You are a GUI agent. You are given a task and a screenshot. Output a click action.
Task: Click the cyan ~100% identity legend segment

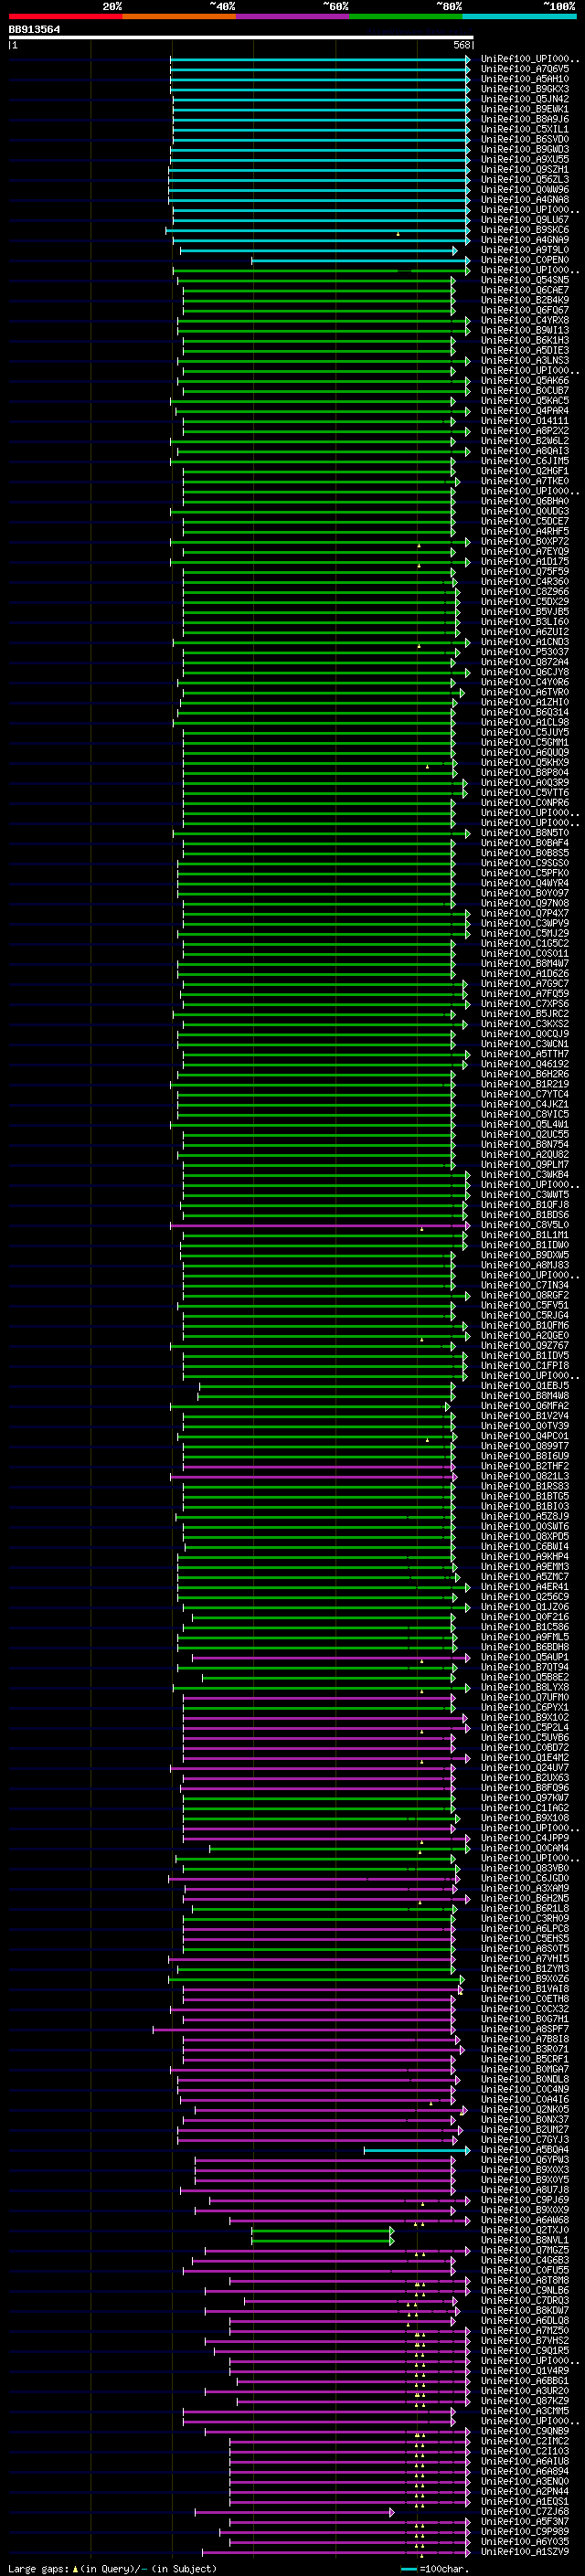pos(519,16)
